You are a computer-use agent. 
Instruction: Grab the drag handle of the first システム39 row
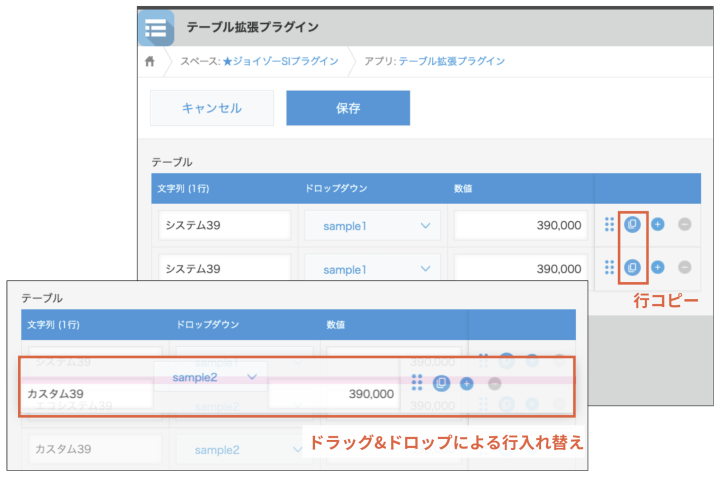coord(609,225)
